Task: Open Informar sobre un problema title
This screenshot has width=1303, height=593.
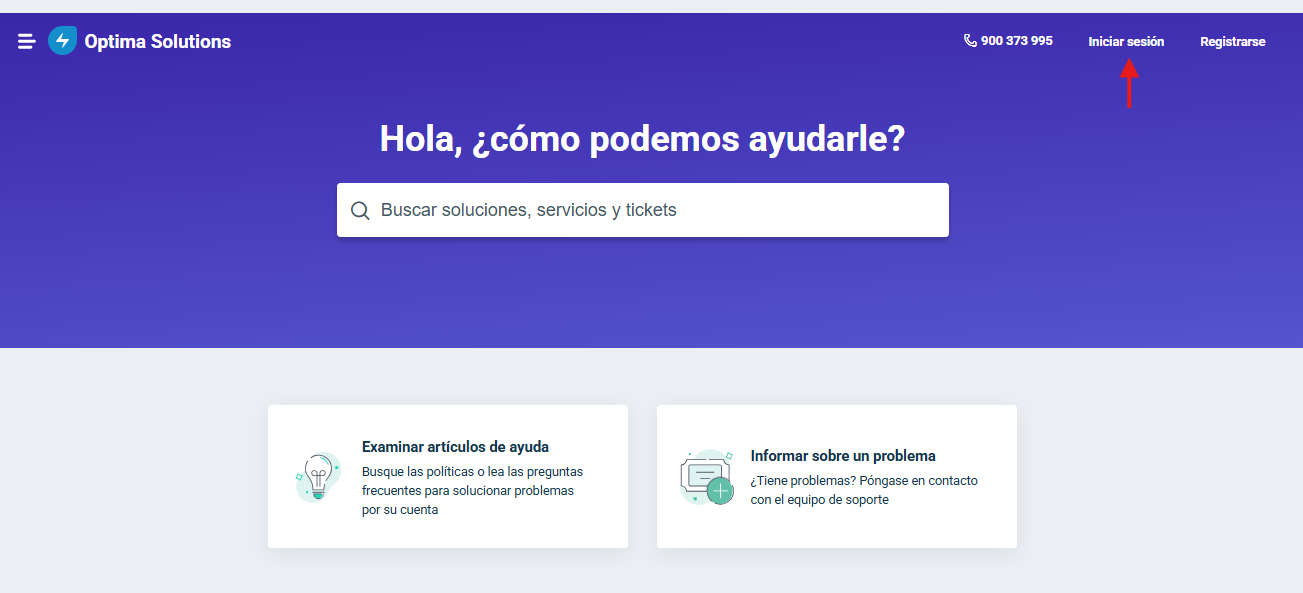Action: (843, 456)
